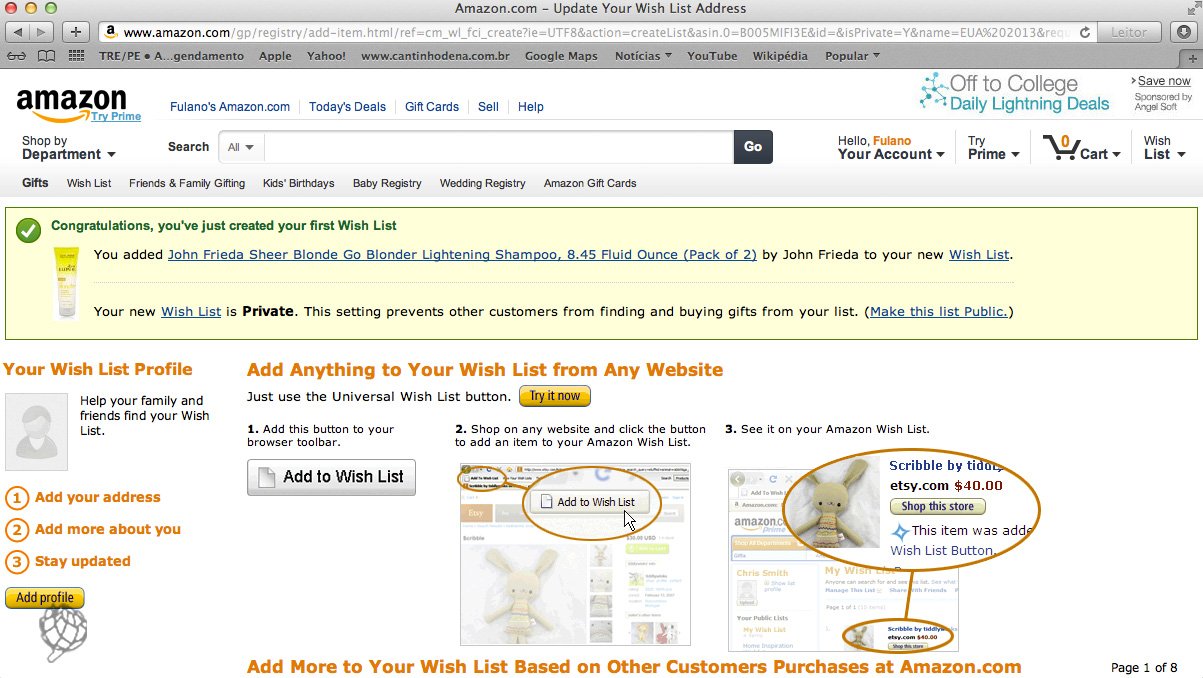Viewport: 1203px width, 678px height.
Task: Open the Popular bookmarks folder dropdown
Action: [850, 56]
